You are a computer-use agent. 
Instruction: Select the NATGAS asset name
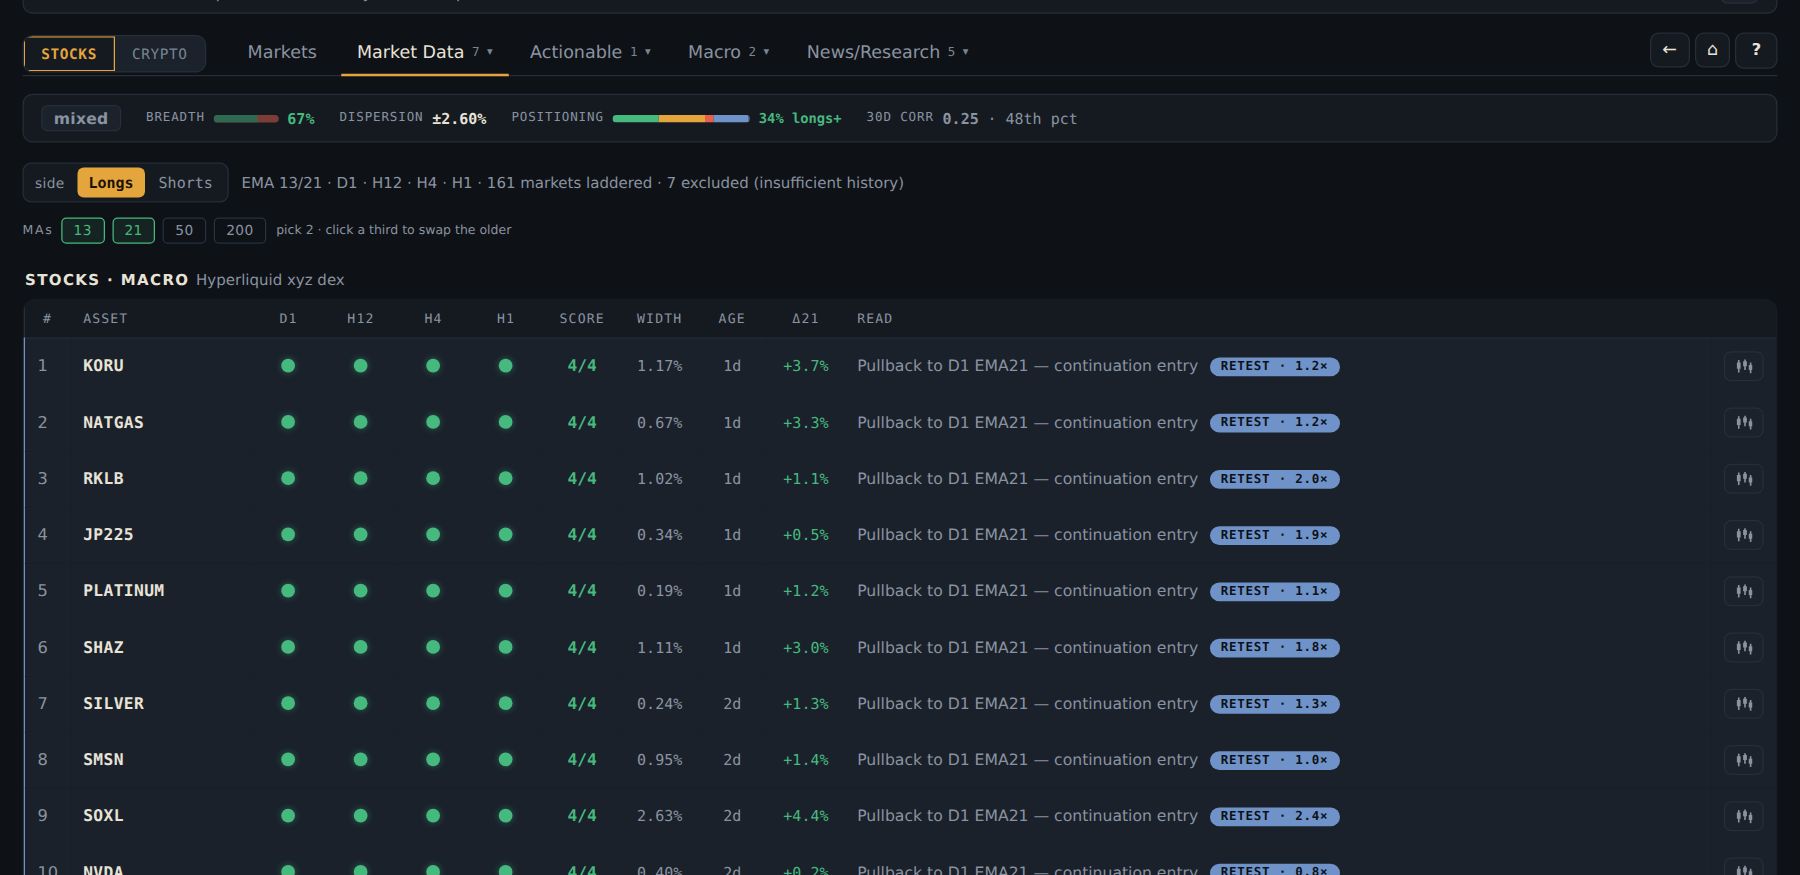point(113,422)
